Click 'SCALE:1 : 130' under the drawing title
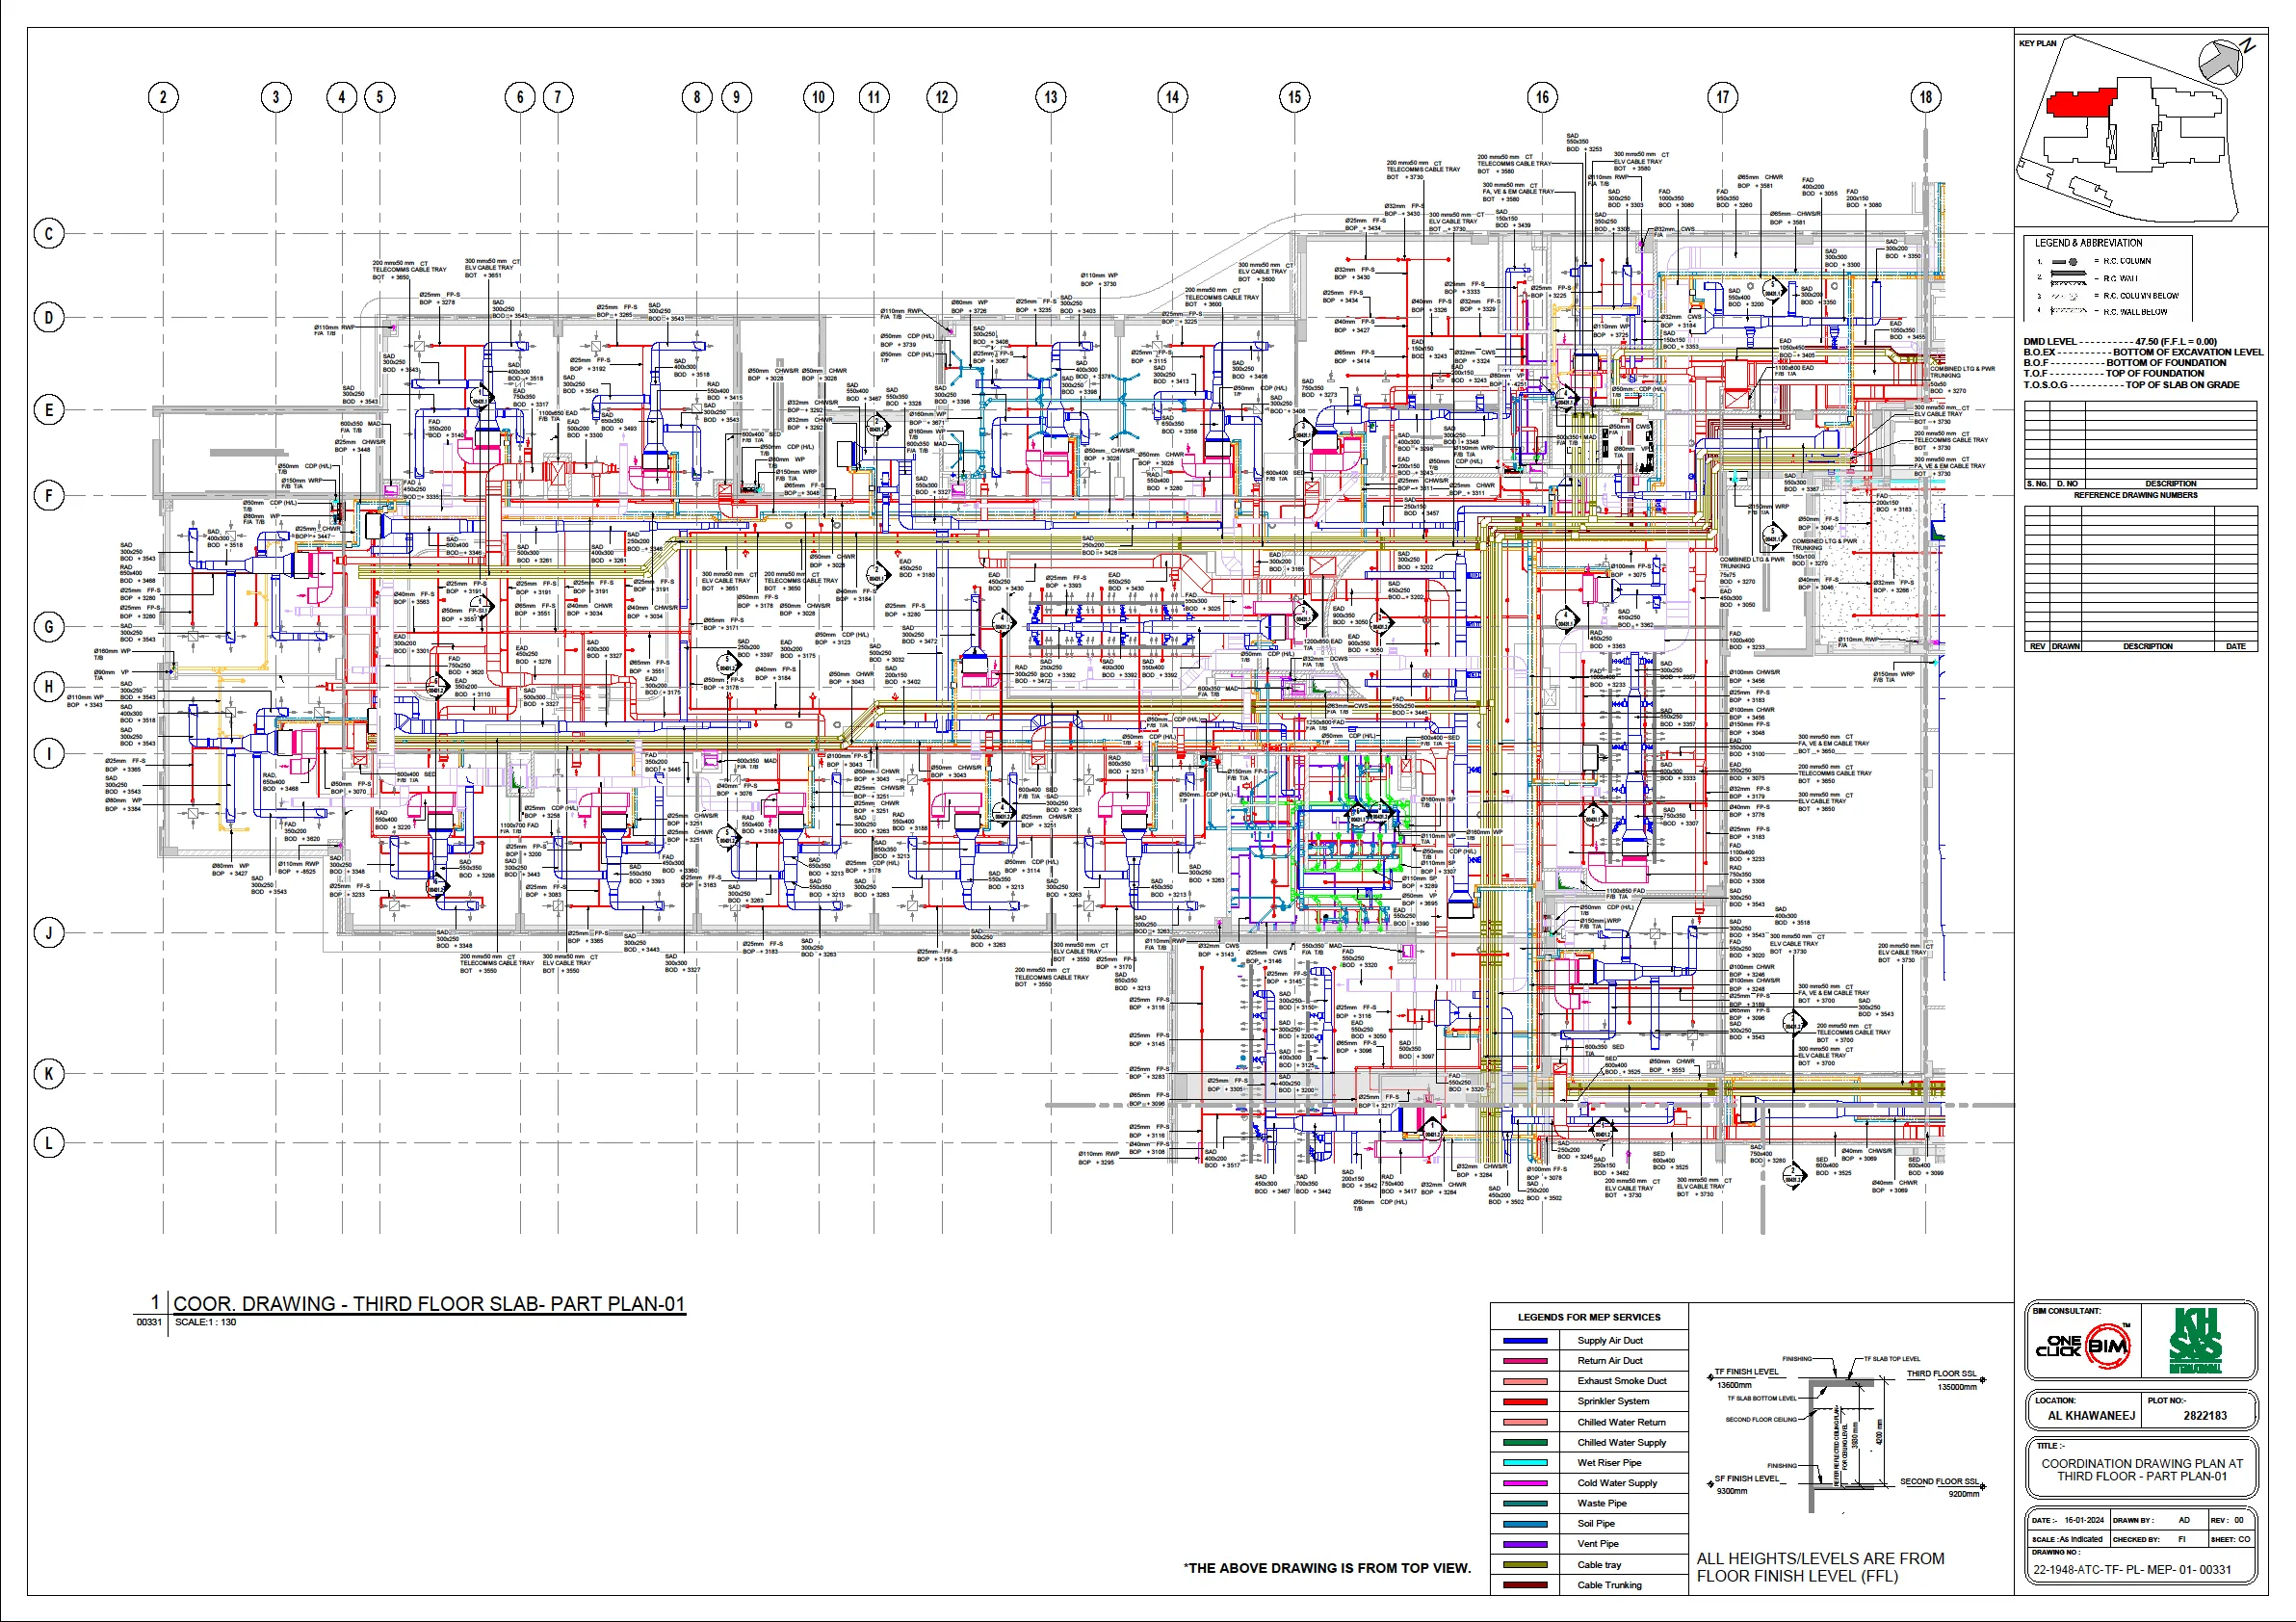 [x=206, y=1322]
